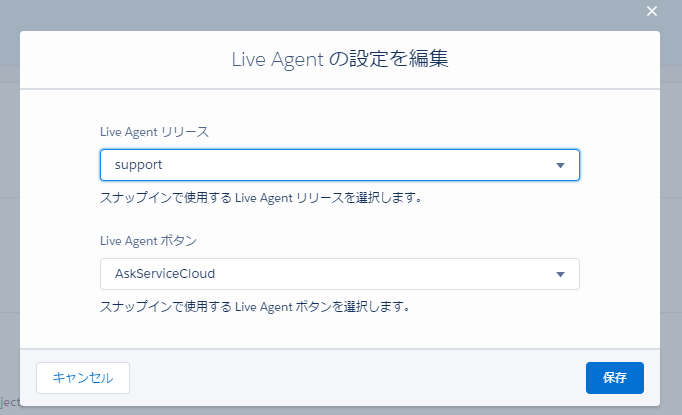Open the Live Agent ボタン combo box

coord(340,274)
